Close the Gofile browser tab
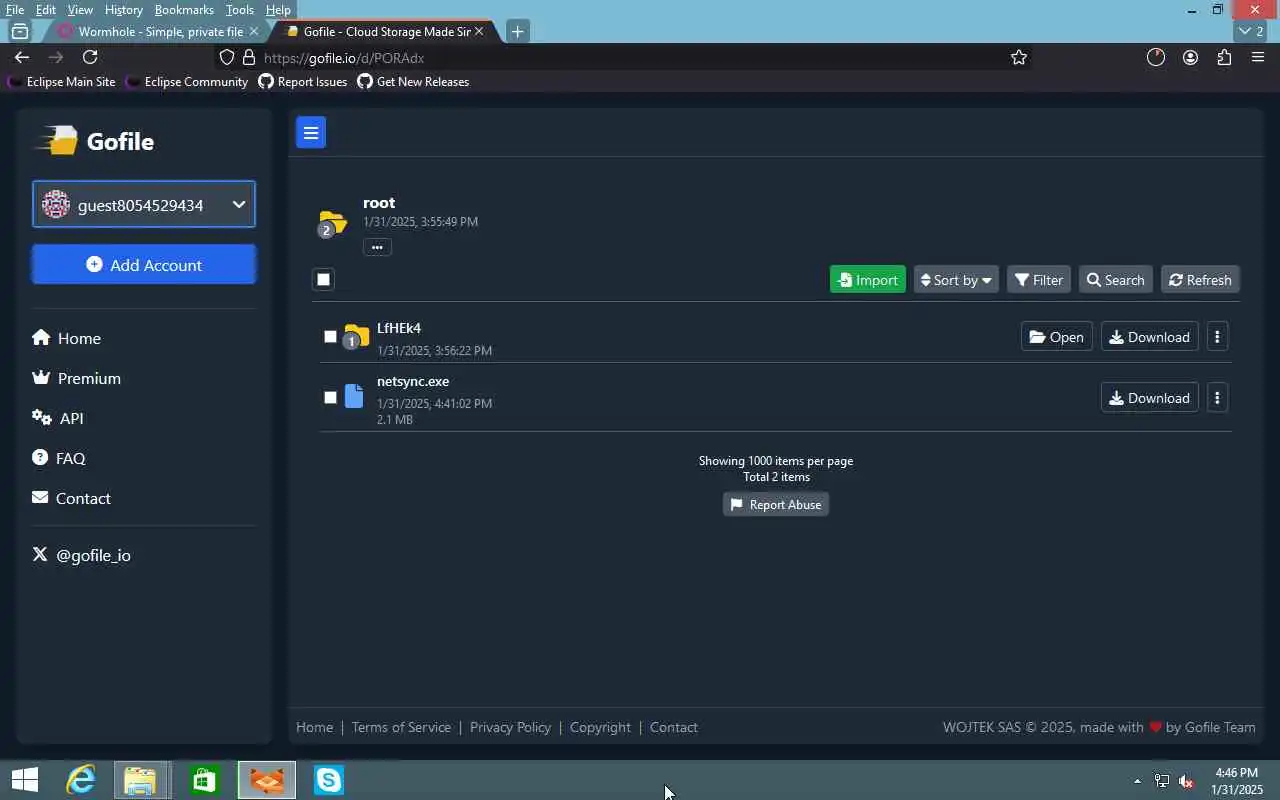The image size is (1280, 800). (479, 32)
